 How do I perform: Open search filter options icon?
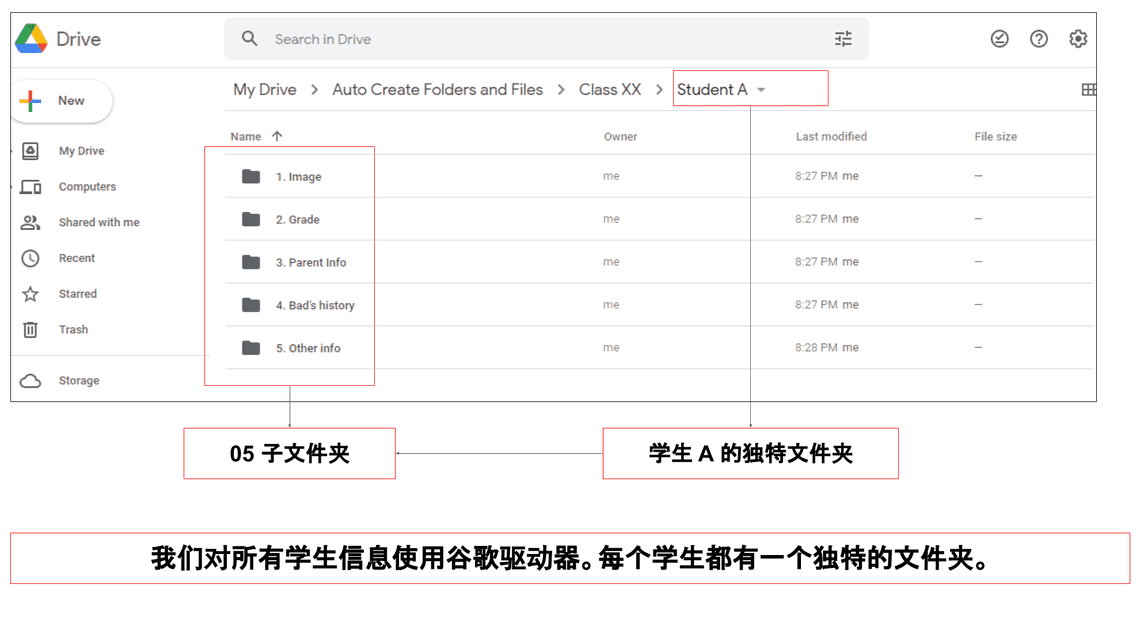point(843,39)
